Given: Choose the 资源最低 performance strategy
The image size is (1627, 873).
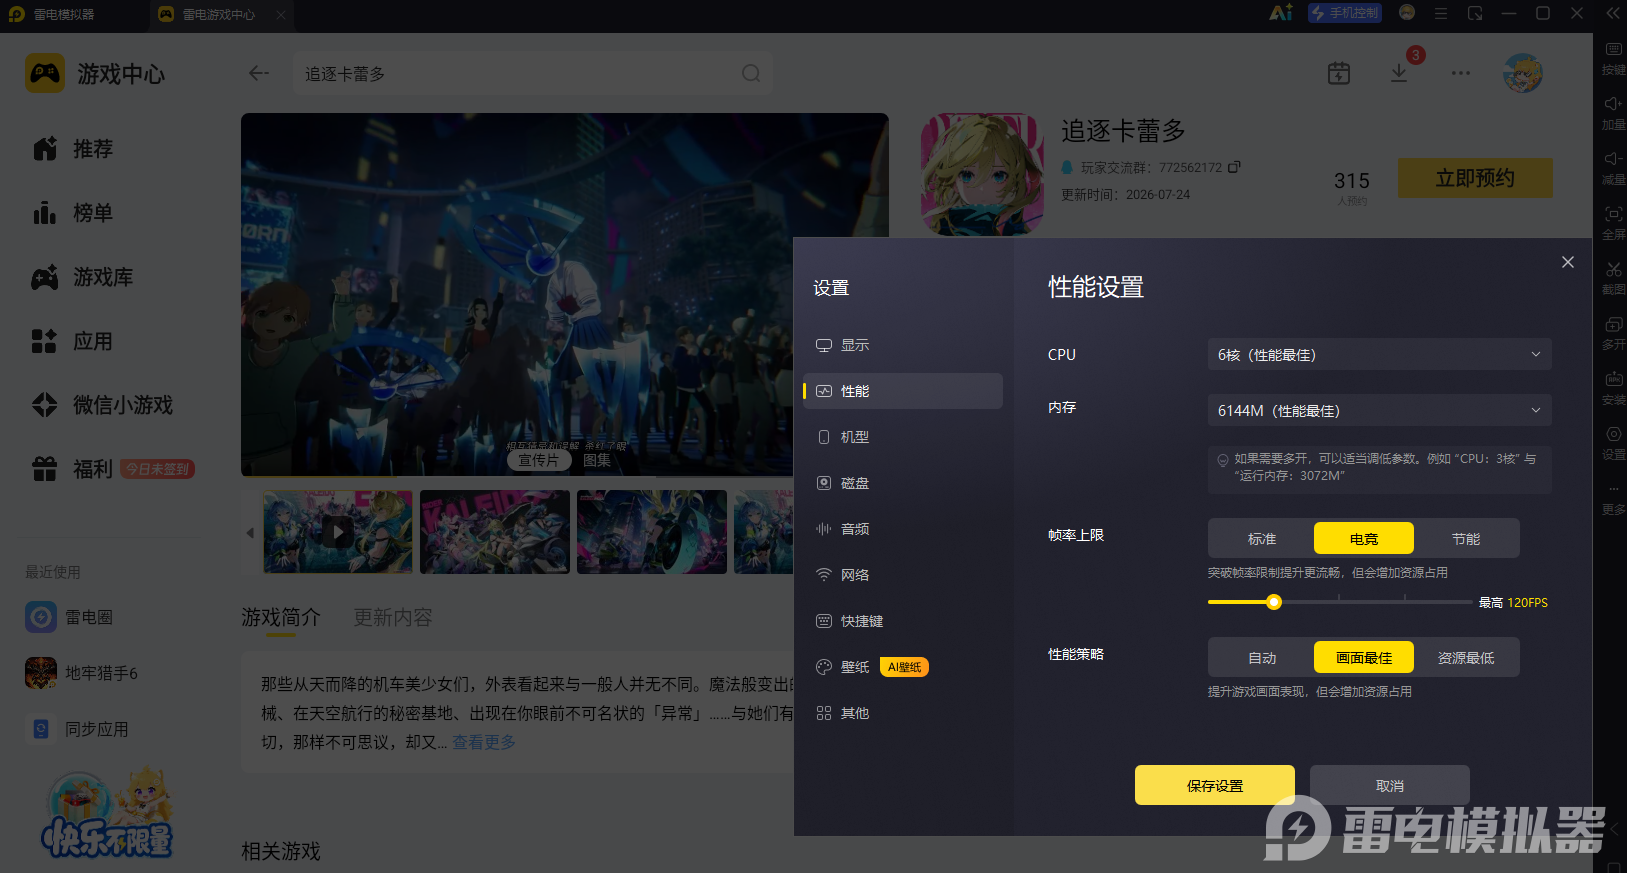Looking at the screenshot, I should [1466, 658].
